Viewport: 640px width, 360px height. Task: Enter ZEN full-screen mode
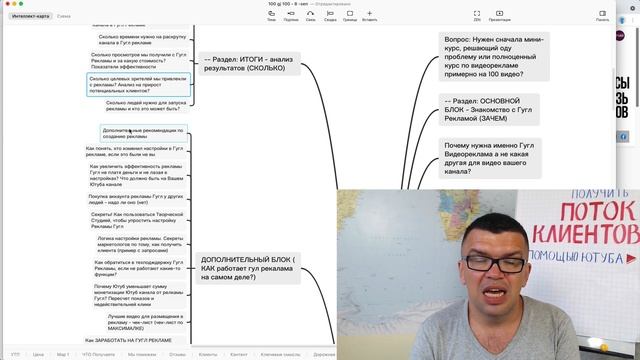click(x=477, y=16)
